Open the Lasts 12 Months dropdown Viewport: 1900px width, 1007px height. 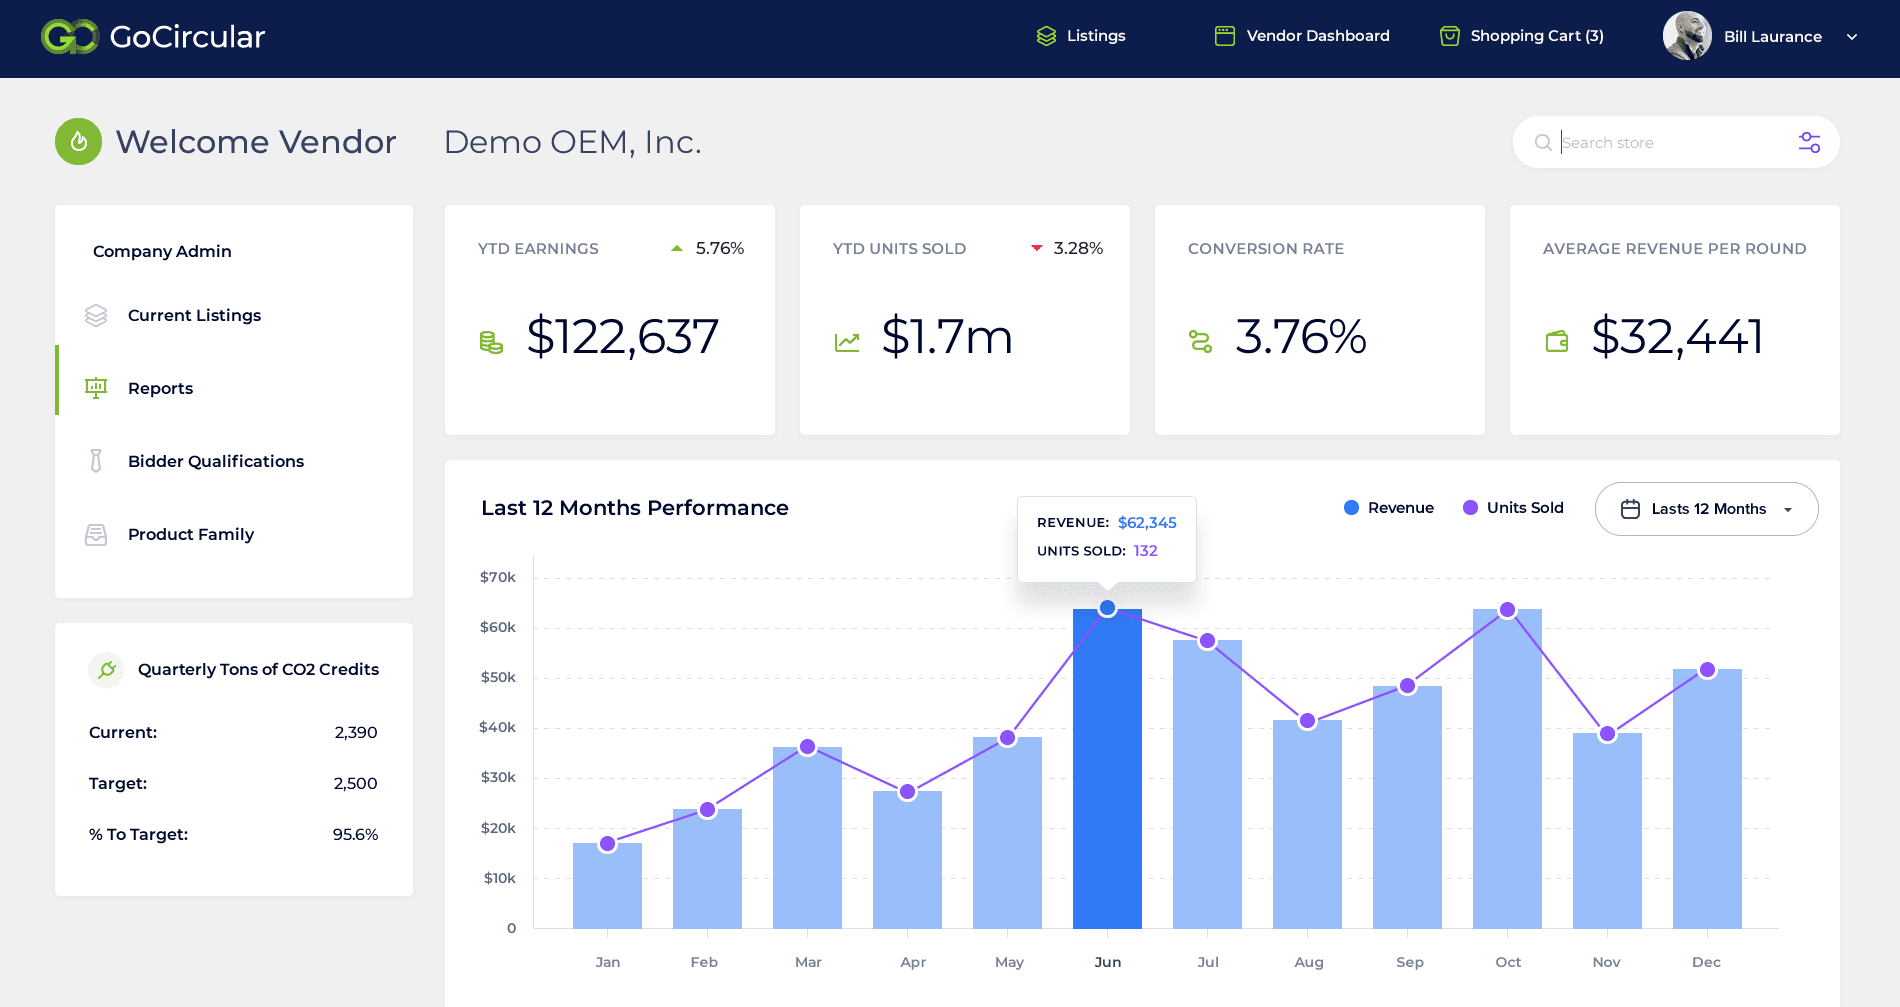click(x=1707, y=509)
